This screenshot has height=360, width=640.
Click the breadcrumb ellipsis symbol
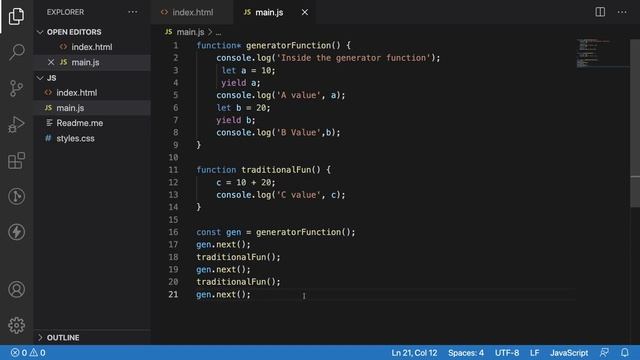click(x=218, y=32)
